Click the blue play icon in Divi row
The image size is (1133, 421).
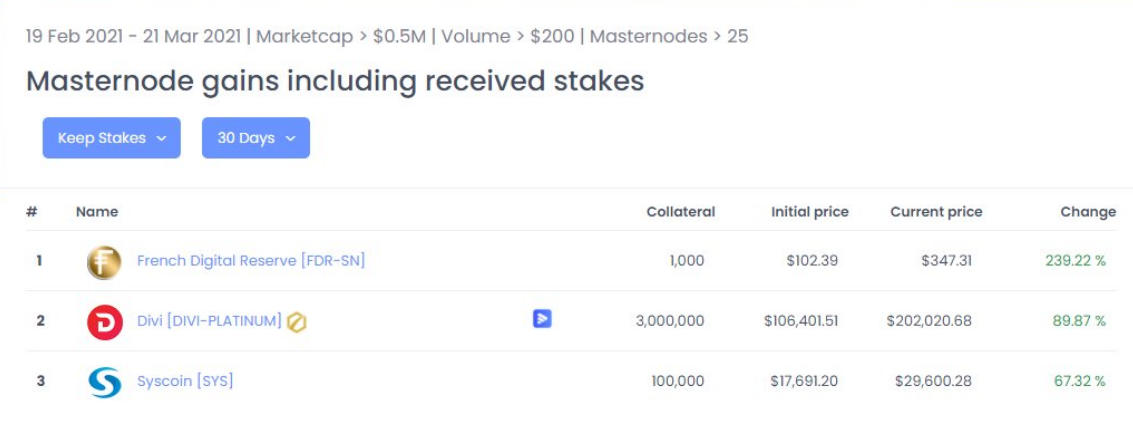542,319
